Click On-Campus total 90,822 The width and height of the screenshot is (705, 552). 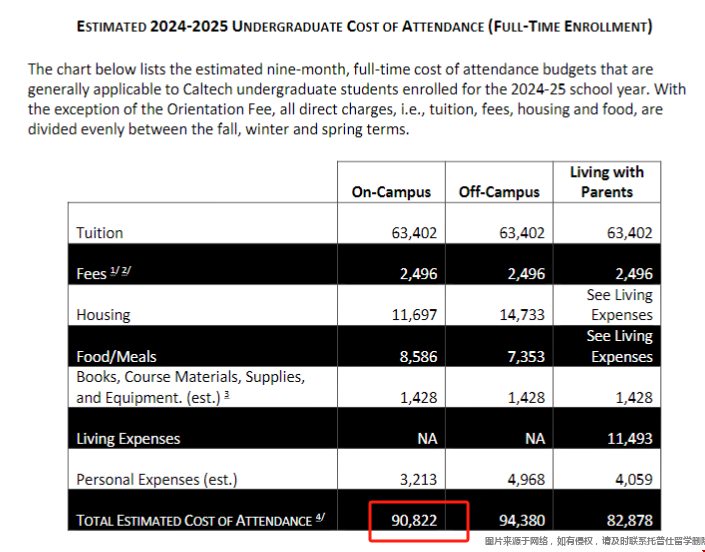tap(414, 521)
